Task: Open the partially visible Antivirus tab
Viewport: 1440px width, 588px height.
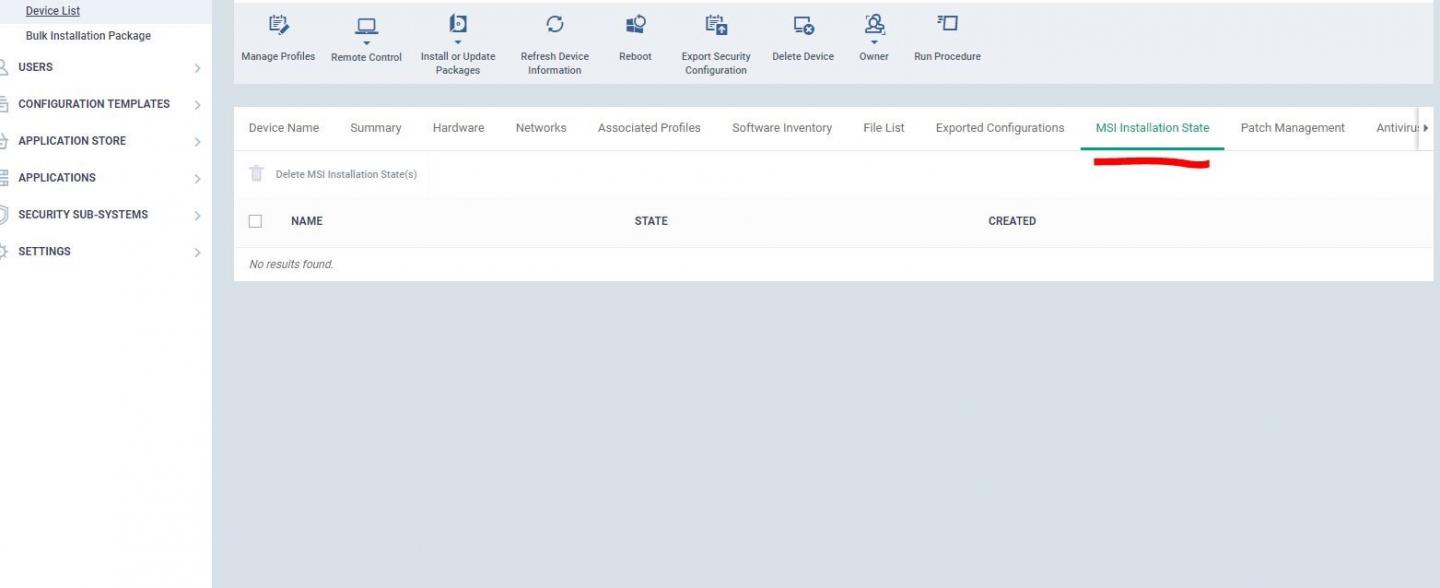Action: [x=1397, y=128]
